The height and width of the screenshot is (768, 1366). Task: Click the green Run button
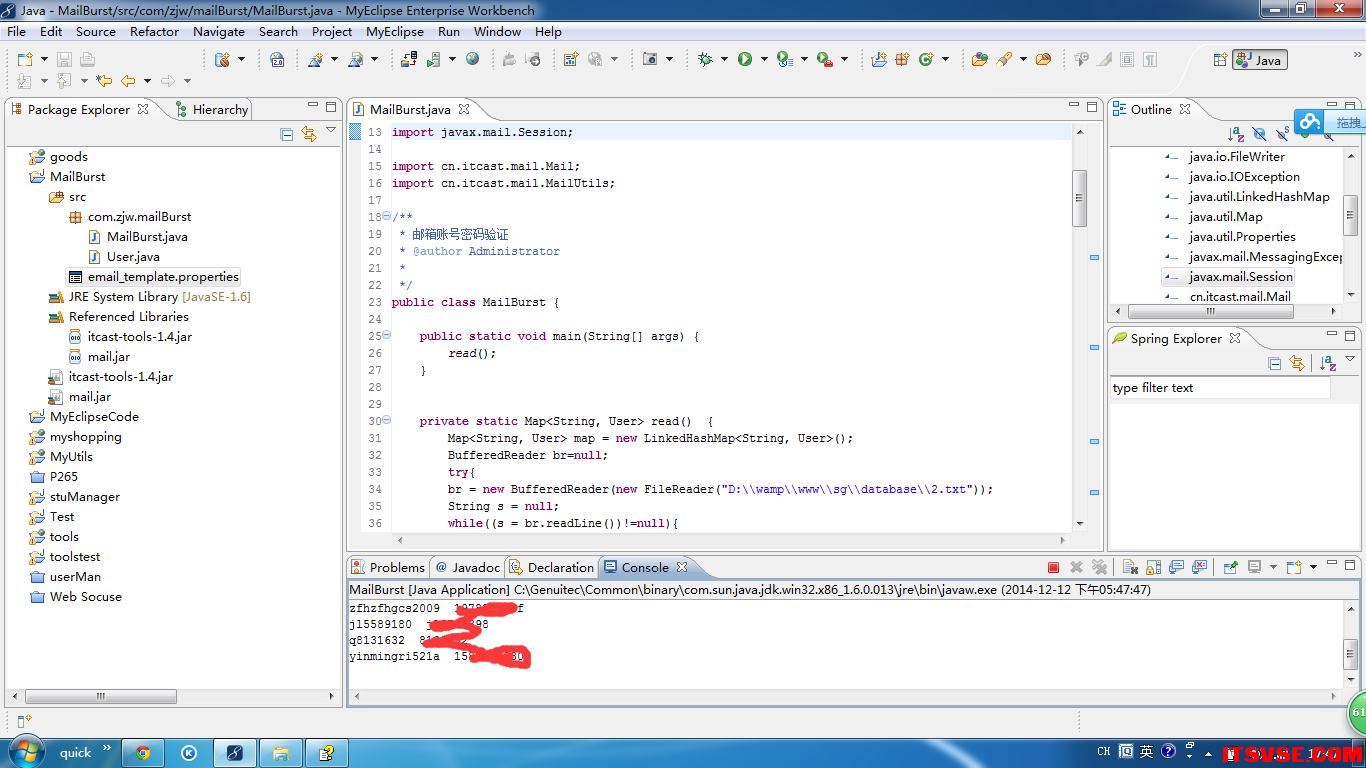pyautogui.click(x=745, y=60)
